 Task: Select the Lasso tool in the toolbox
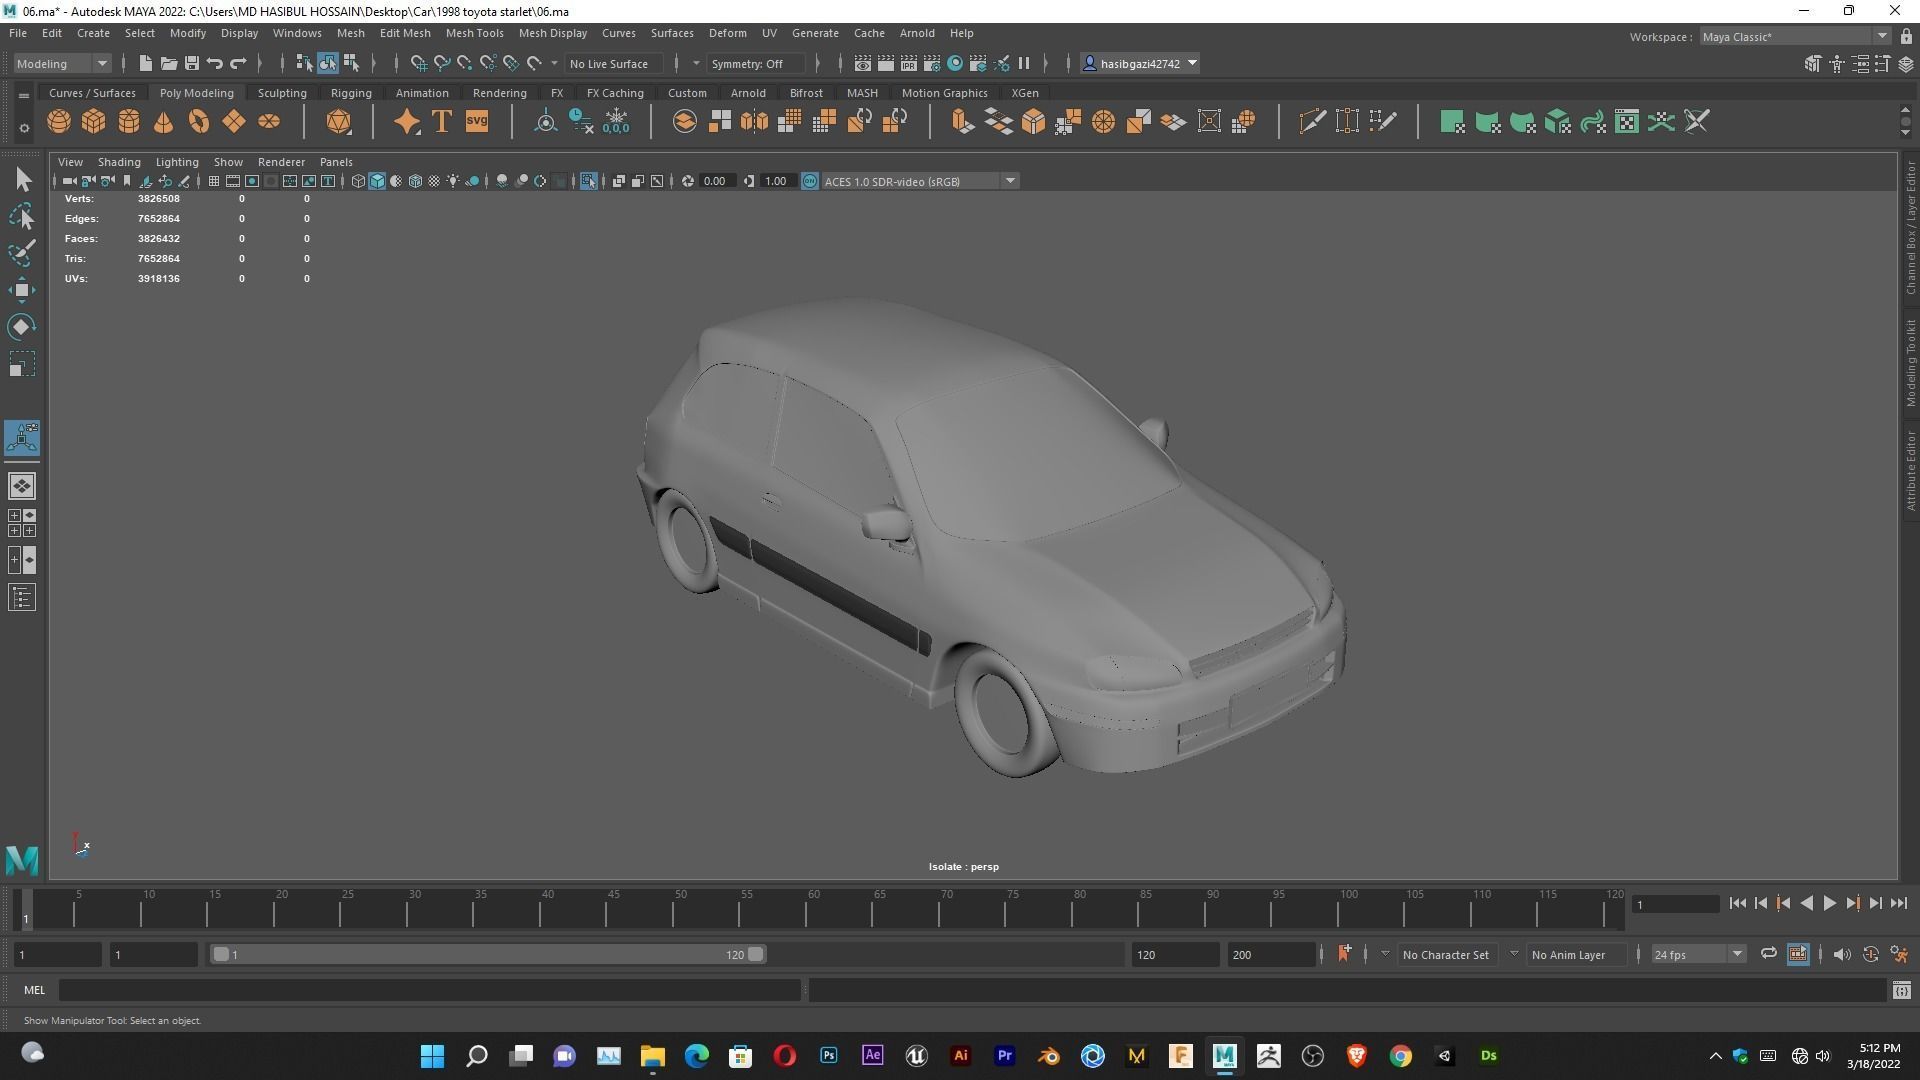(22, 216)
